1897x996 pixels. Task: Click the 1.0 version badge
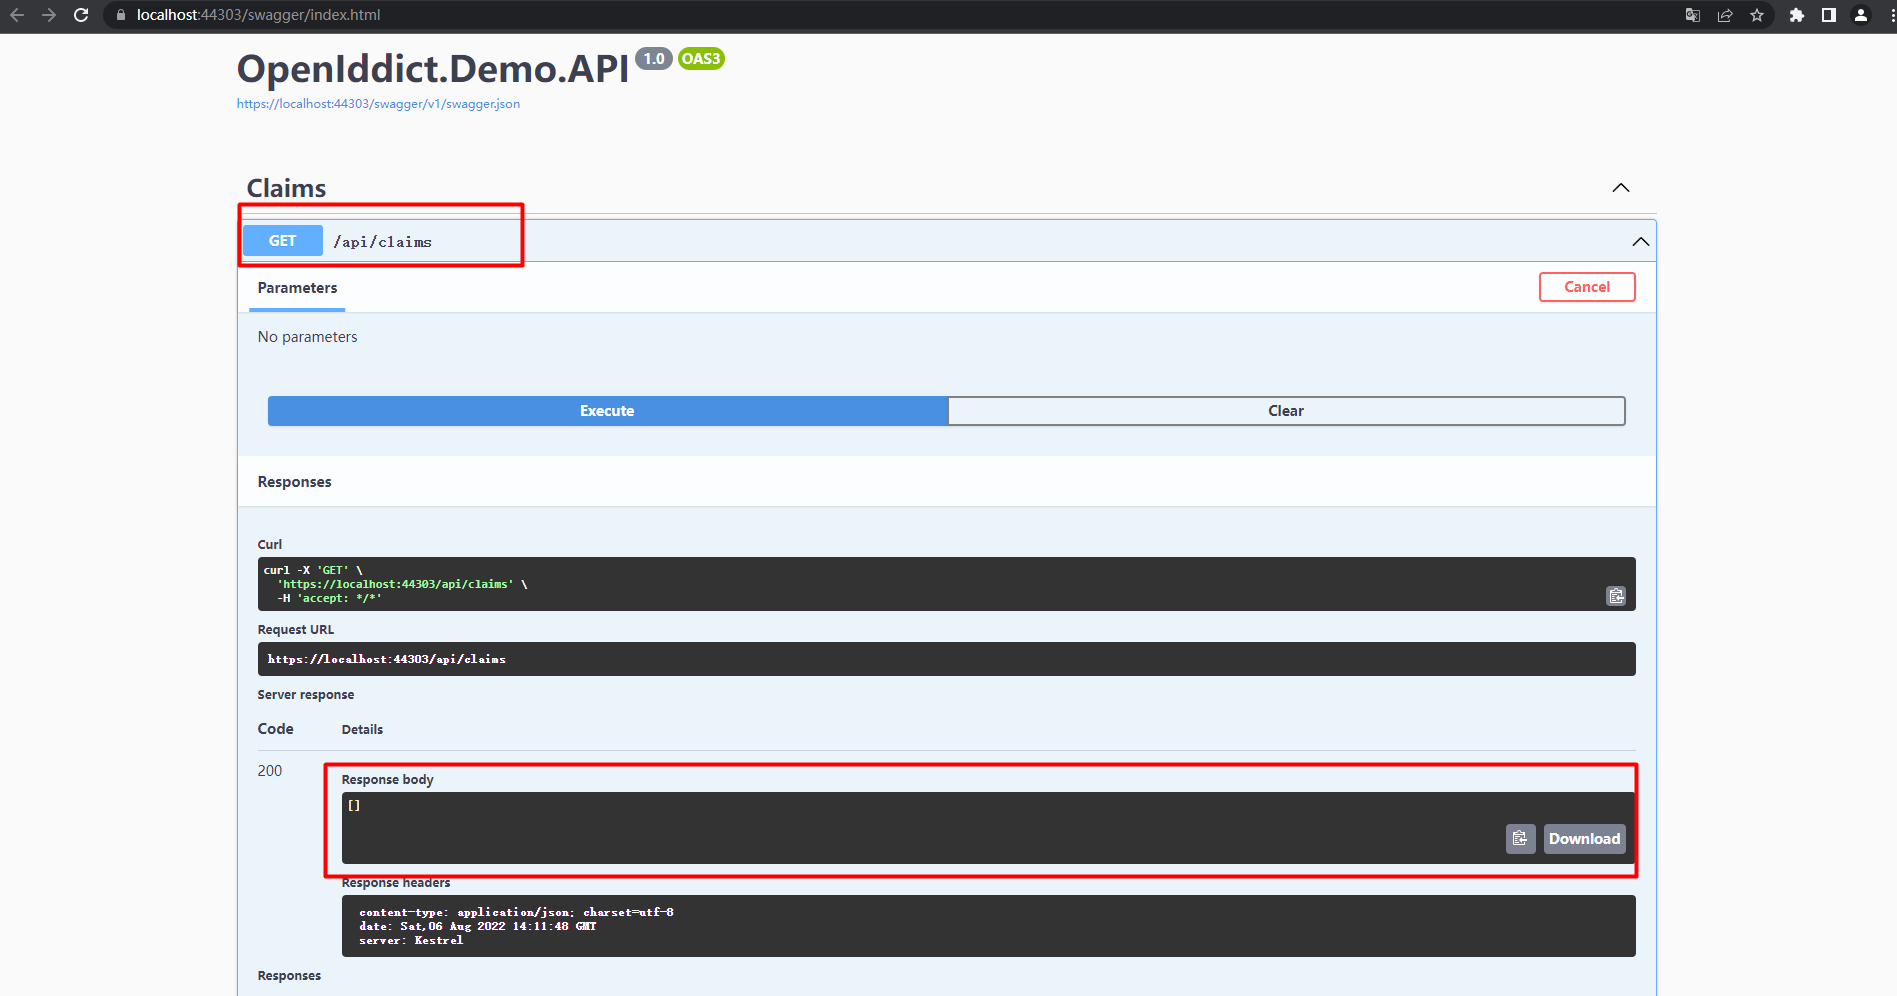pyautogui.click(x=654, y=59)
